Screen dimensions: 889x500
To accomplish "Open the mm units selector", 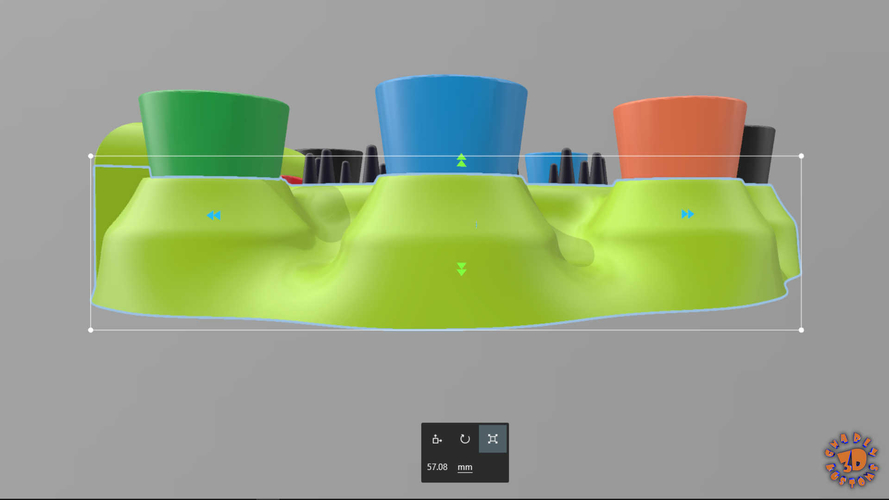I will pos(465,467).
